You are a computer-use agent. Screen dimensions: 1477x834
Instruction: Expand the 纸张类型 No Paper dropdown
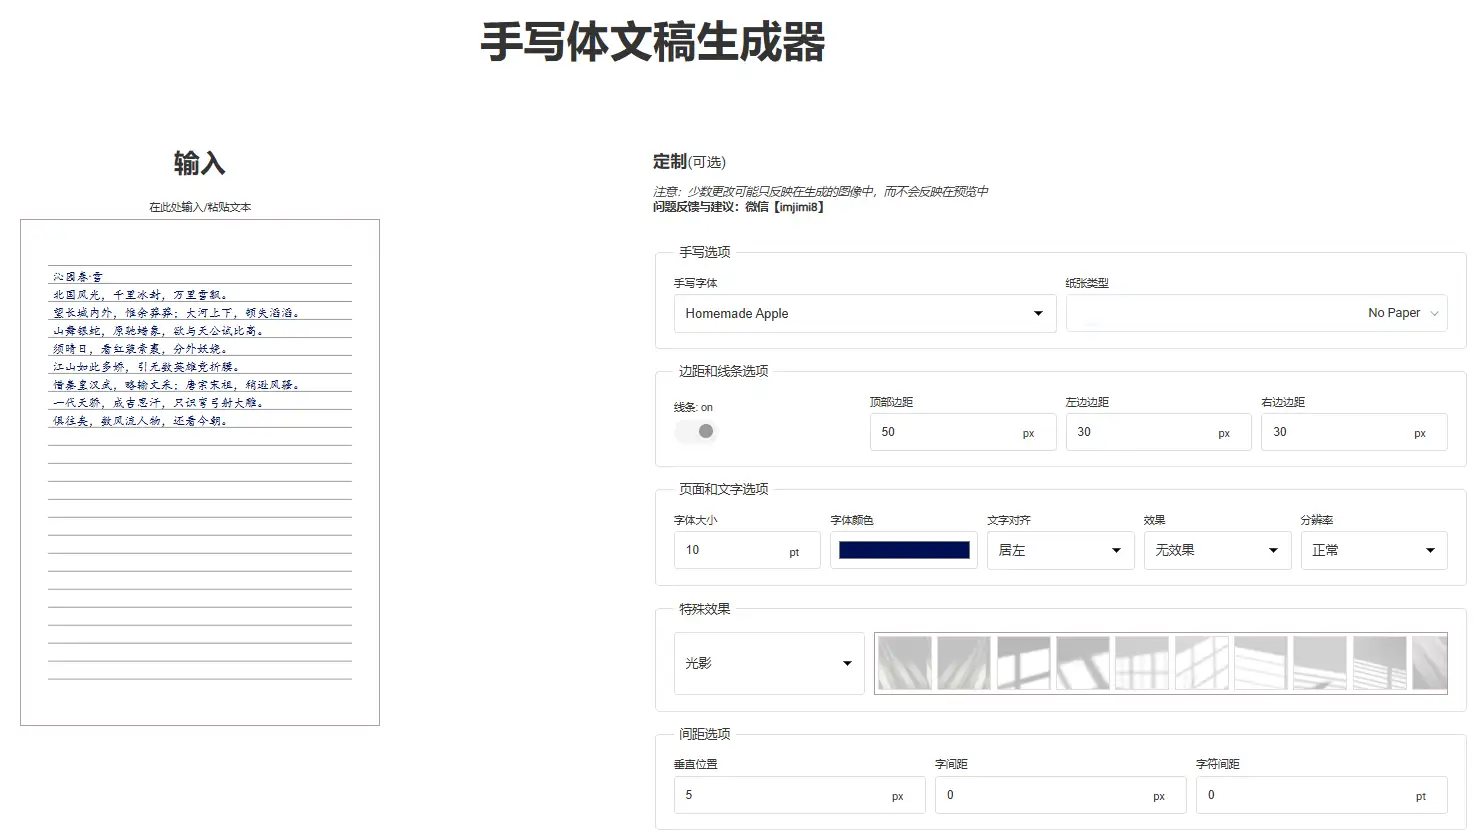click(1256, 313)
